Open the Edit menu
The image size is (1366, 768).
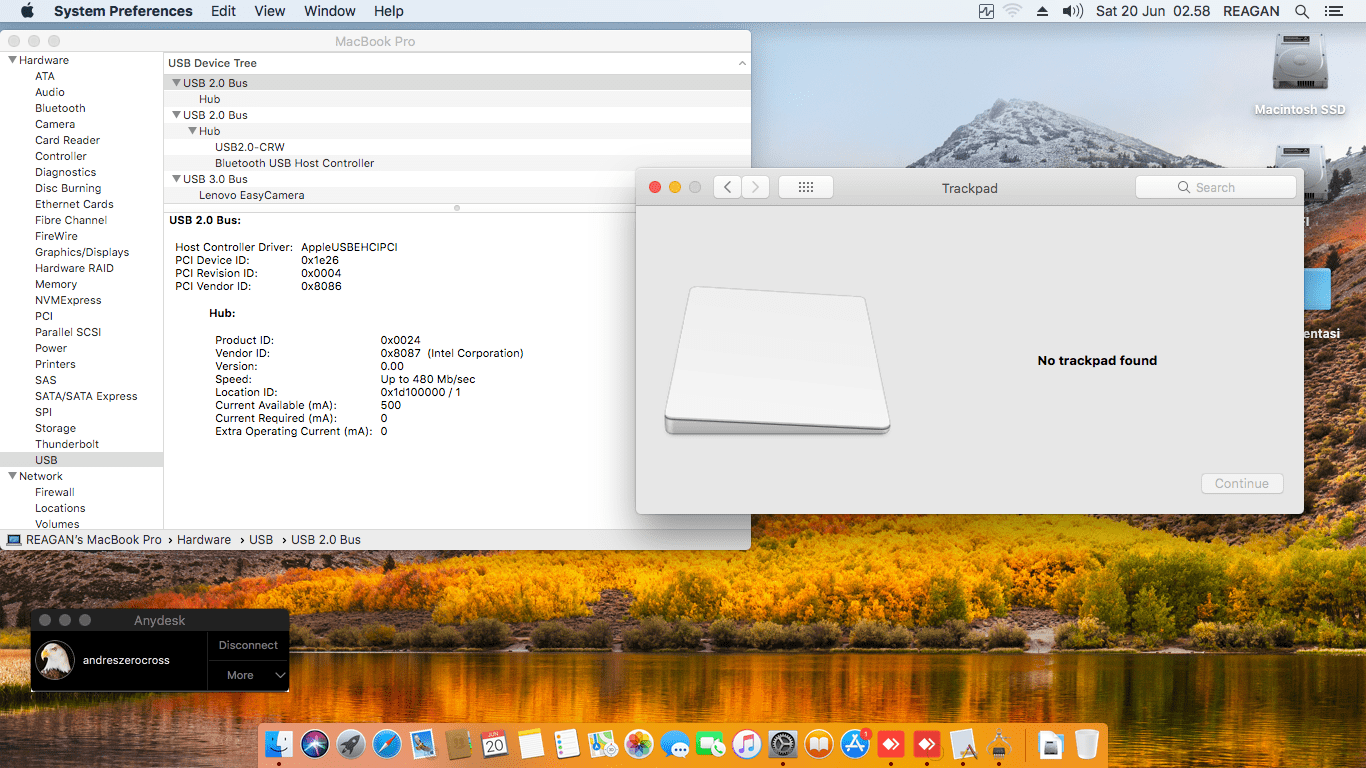click(223, 11)
